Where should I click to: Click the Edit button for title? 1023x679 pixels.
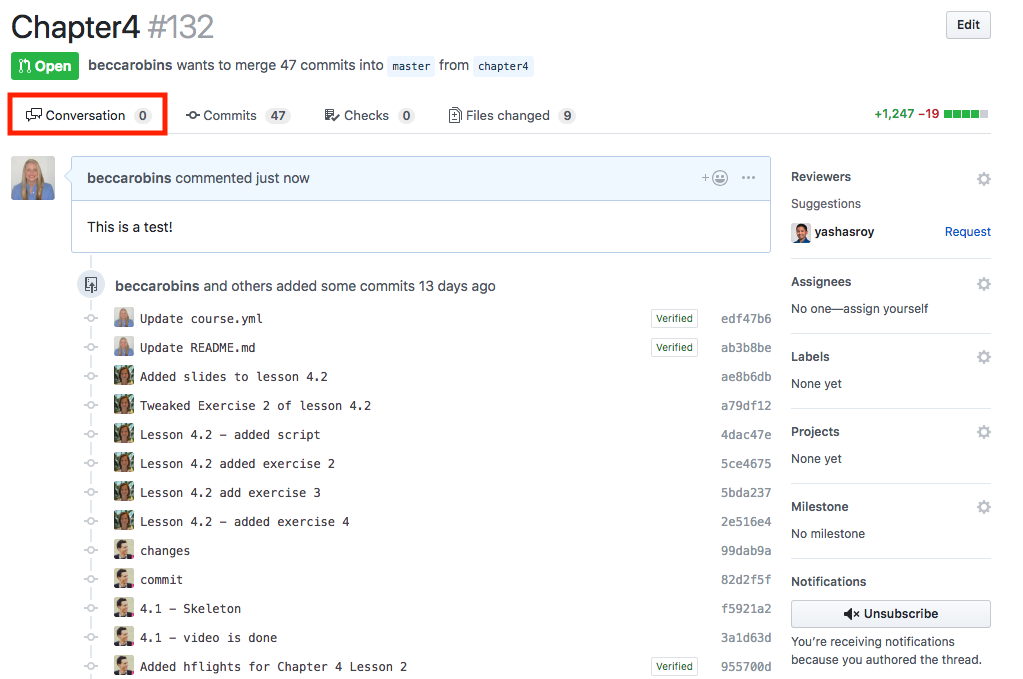click(968, 25)
